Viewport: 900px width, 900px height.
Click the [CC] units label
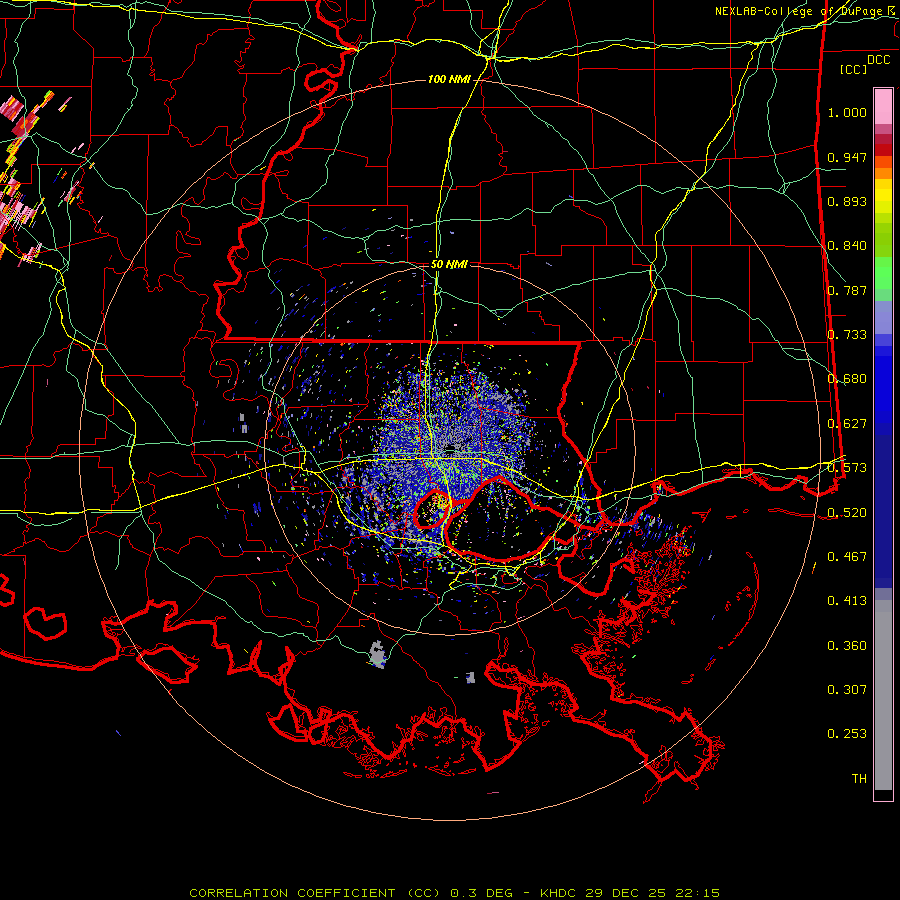point(854,69)
